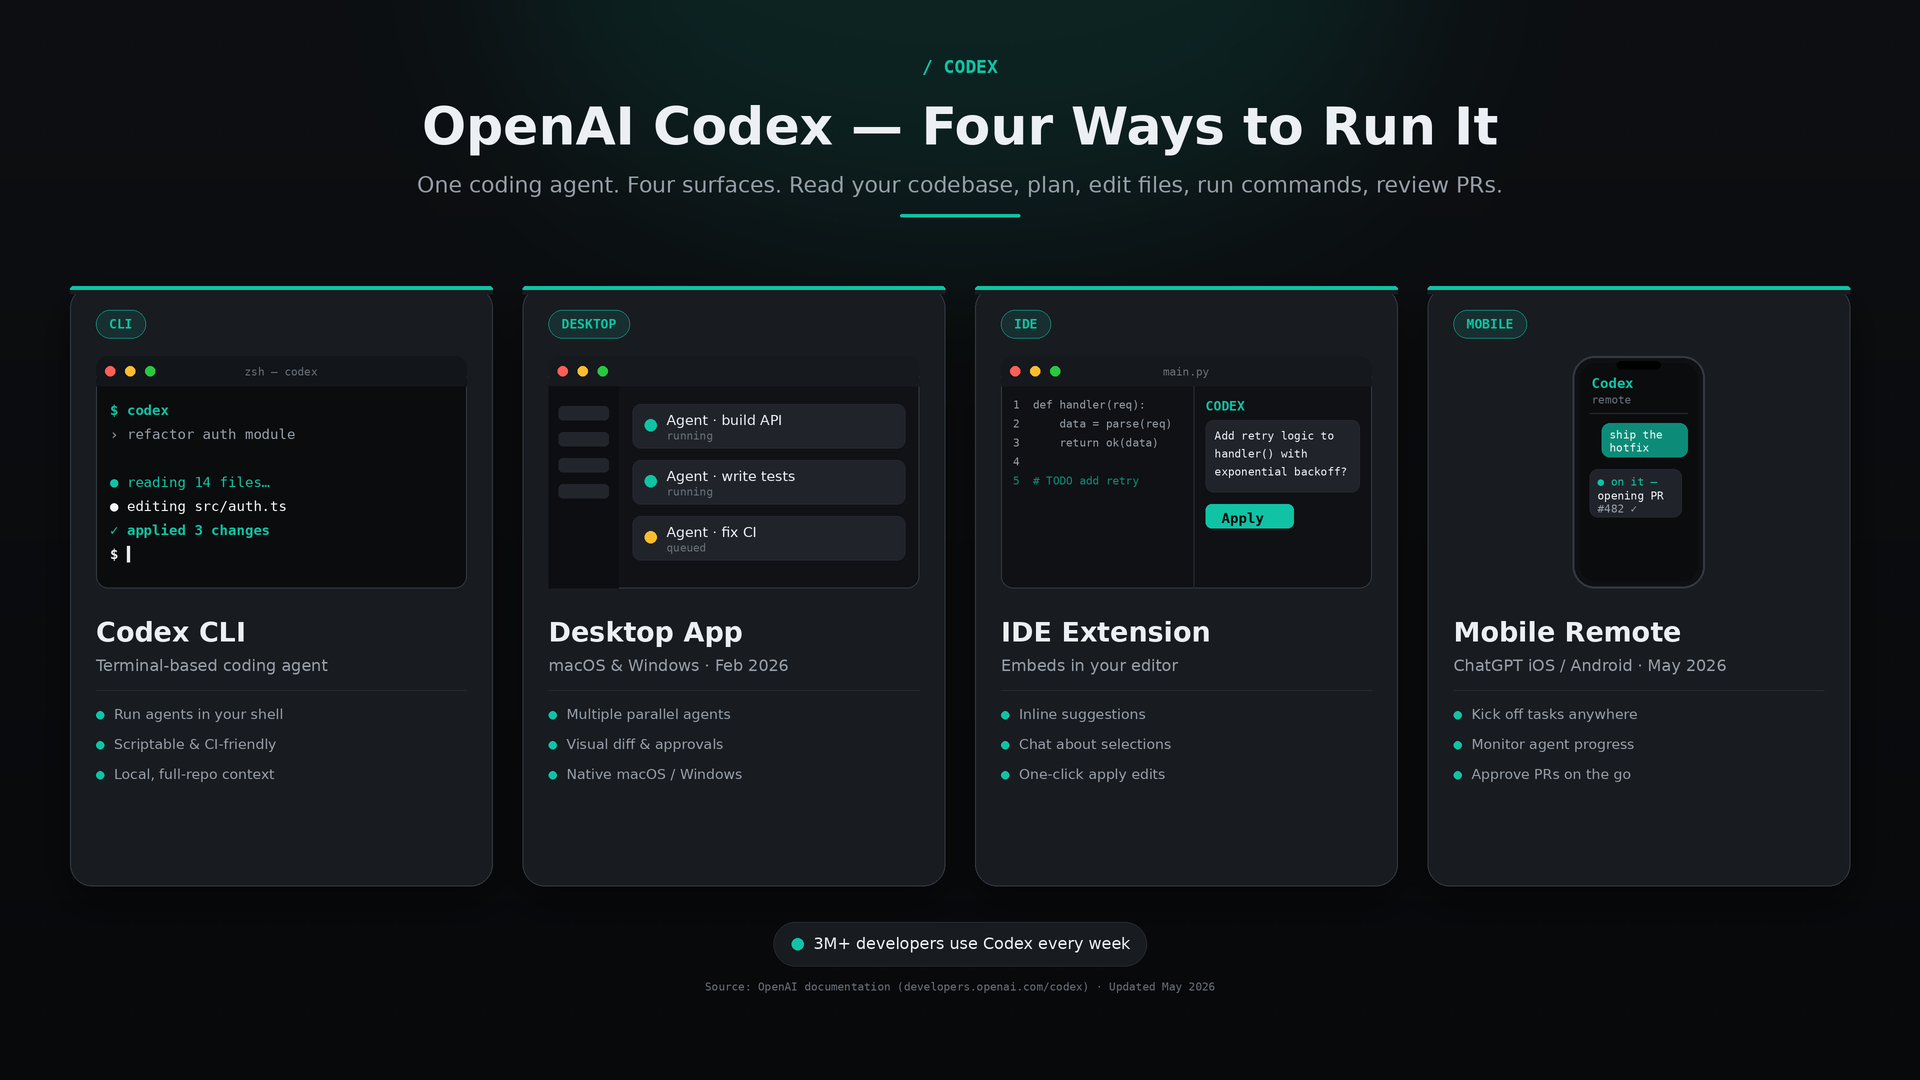This screenshot has height=1080, width=1920.
Task: Click the 'Codex CLI' heading
Action: (171, 632)
